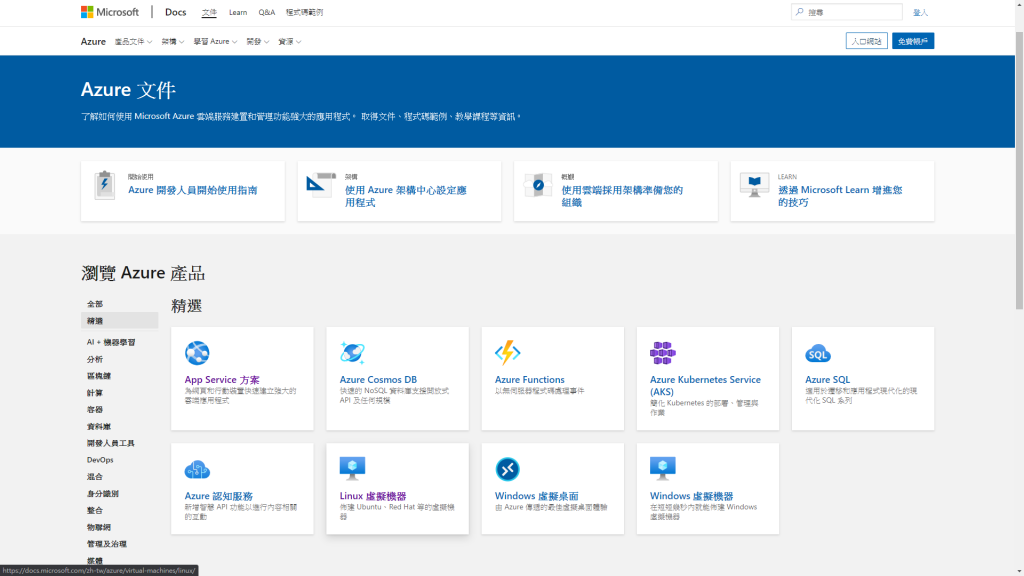Image resolution: width=1024 pixels, height=576 pixels.
Task: Click the page vertical scrollbar thumb
Action: click(1019, 170)
